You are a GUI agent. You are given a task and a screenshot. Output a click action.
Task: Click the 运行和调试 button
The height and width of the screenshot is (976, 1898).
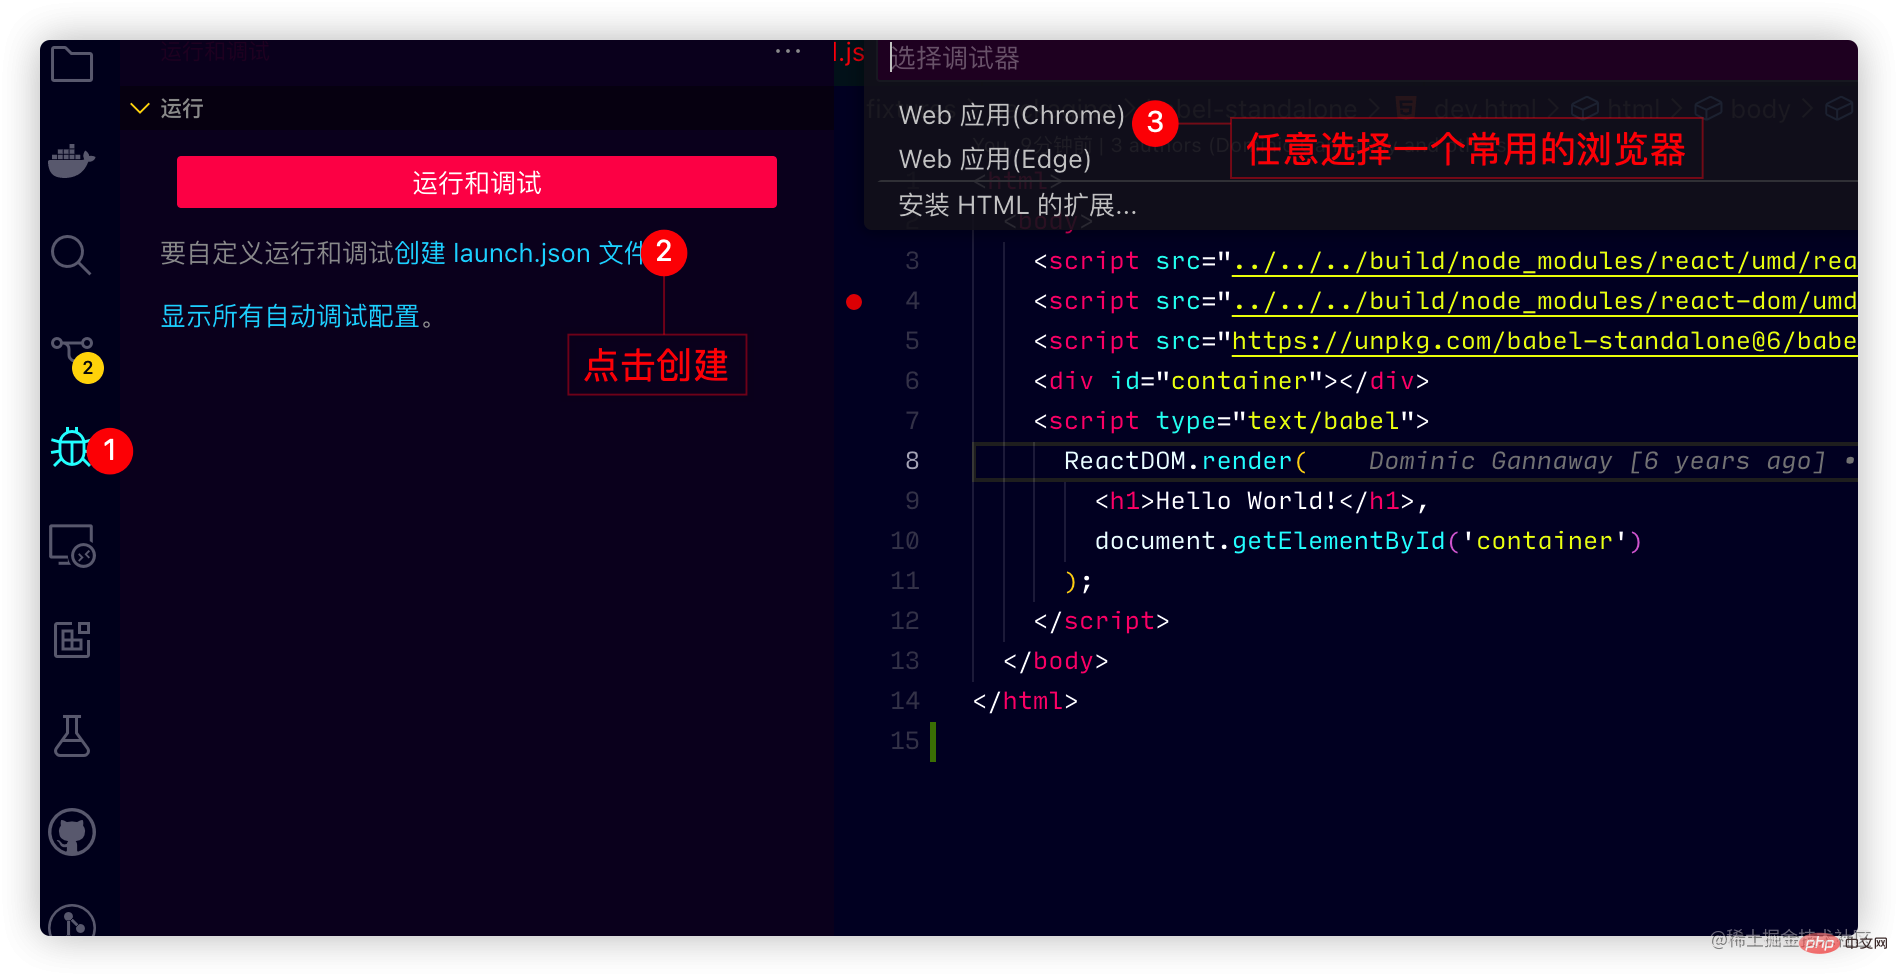pos(477,182)
